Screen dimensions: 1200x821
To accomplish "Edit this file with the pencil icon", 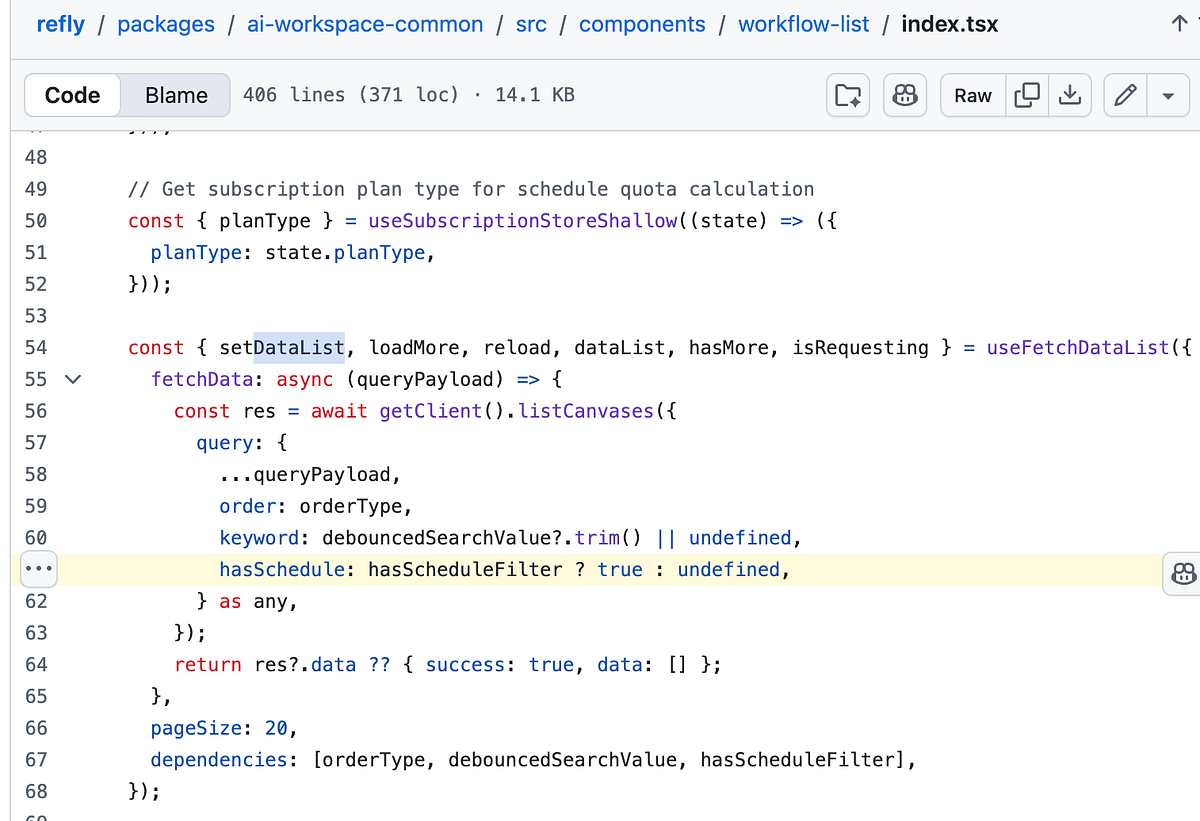I will click(1125, 95).
